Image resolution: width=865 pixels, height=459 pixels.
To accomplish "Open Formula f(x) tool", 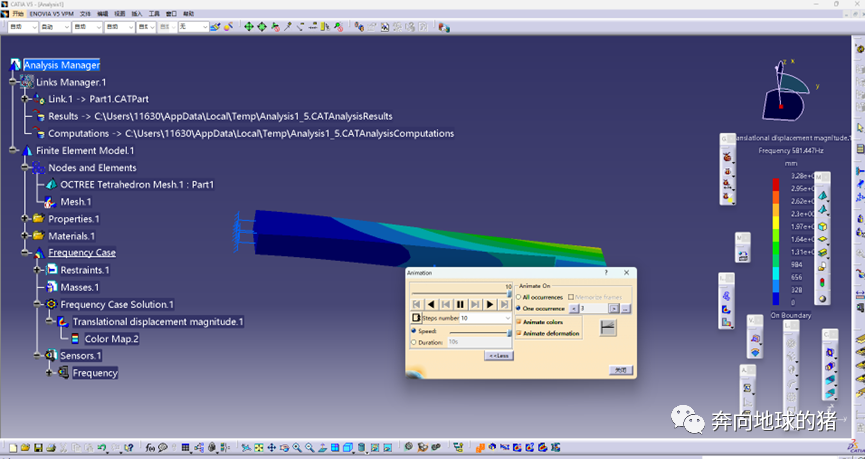I will click(x=150, y=448).
